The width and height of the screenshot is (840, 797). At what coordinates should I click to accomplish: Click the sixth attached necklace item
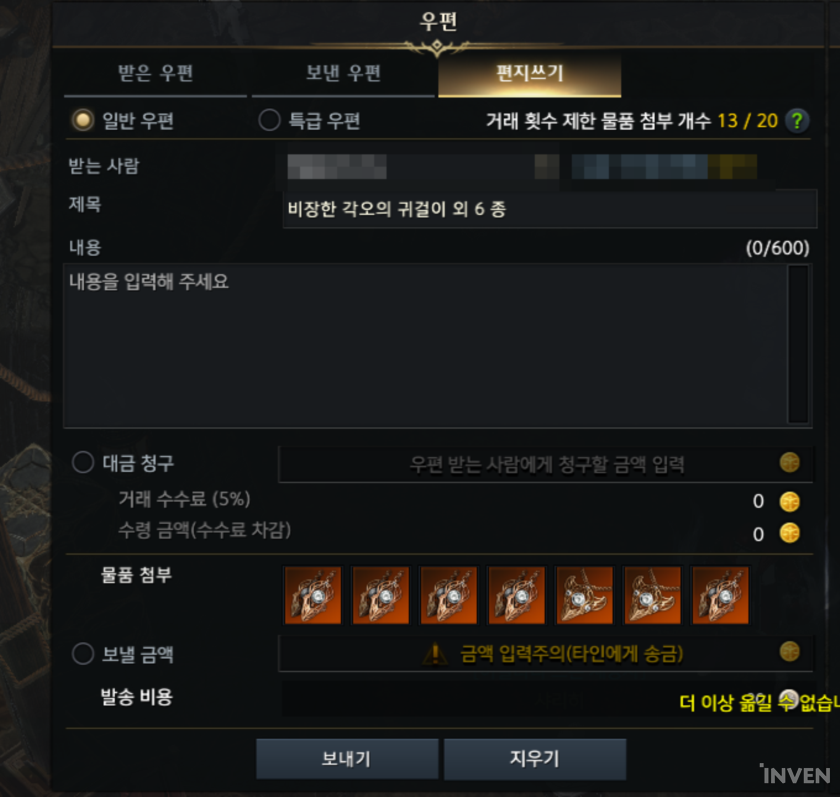pos(652,595)
